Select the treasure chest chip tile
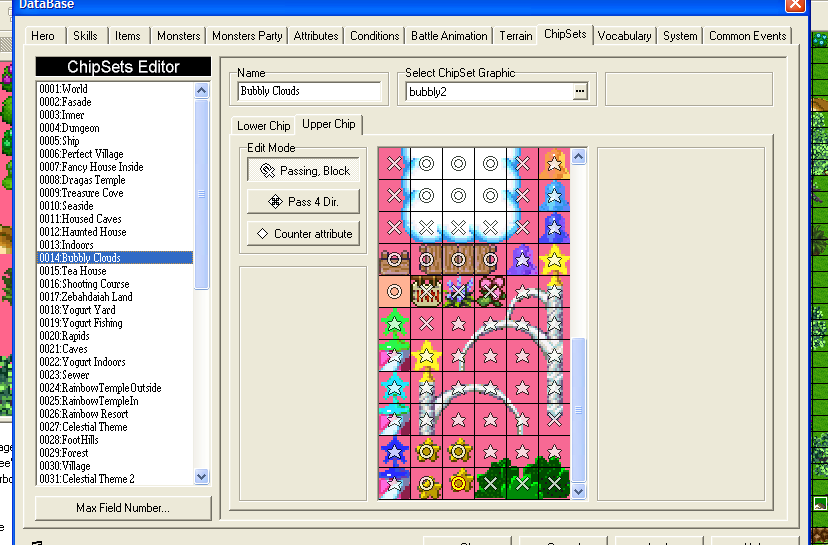The image size is (828, 545). point(394,260)
